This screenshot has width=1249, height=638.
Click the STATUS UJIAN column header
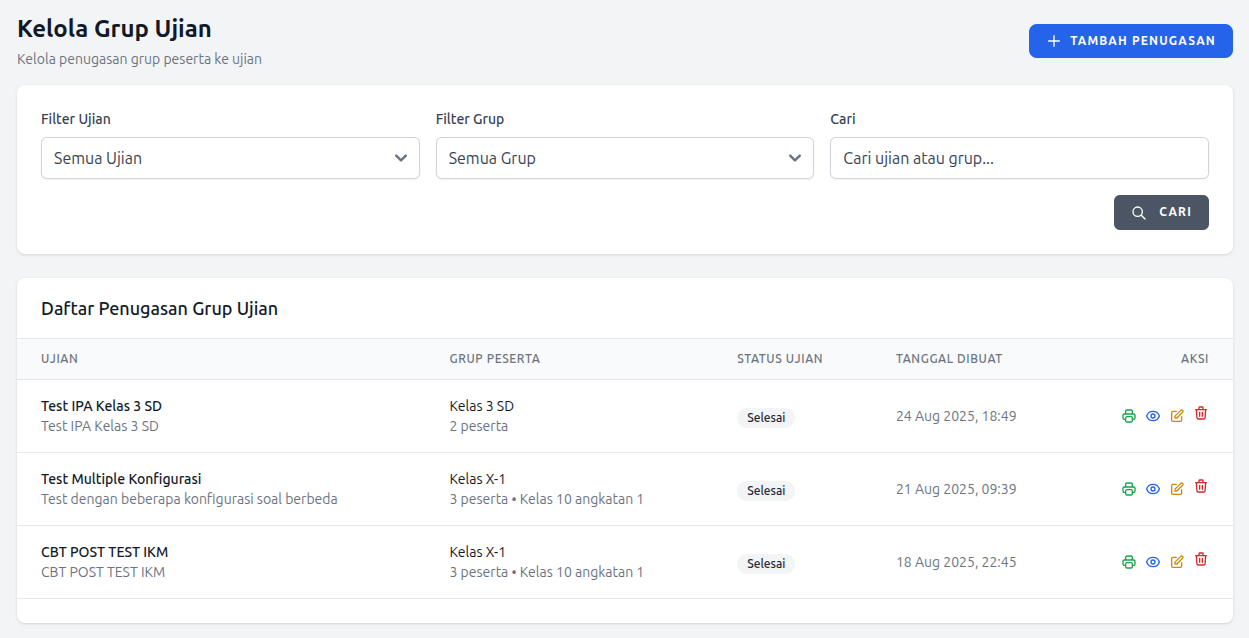(779, 358)
